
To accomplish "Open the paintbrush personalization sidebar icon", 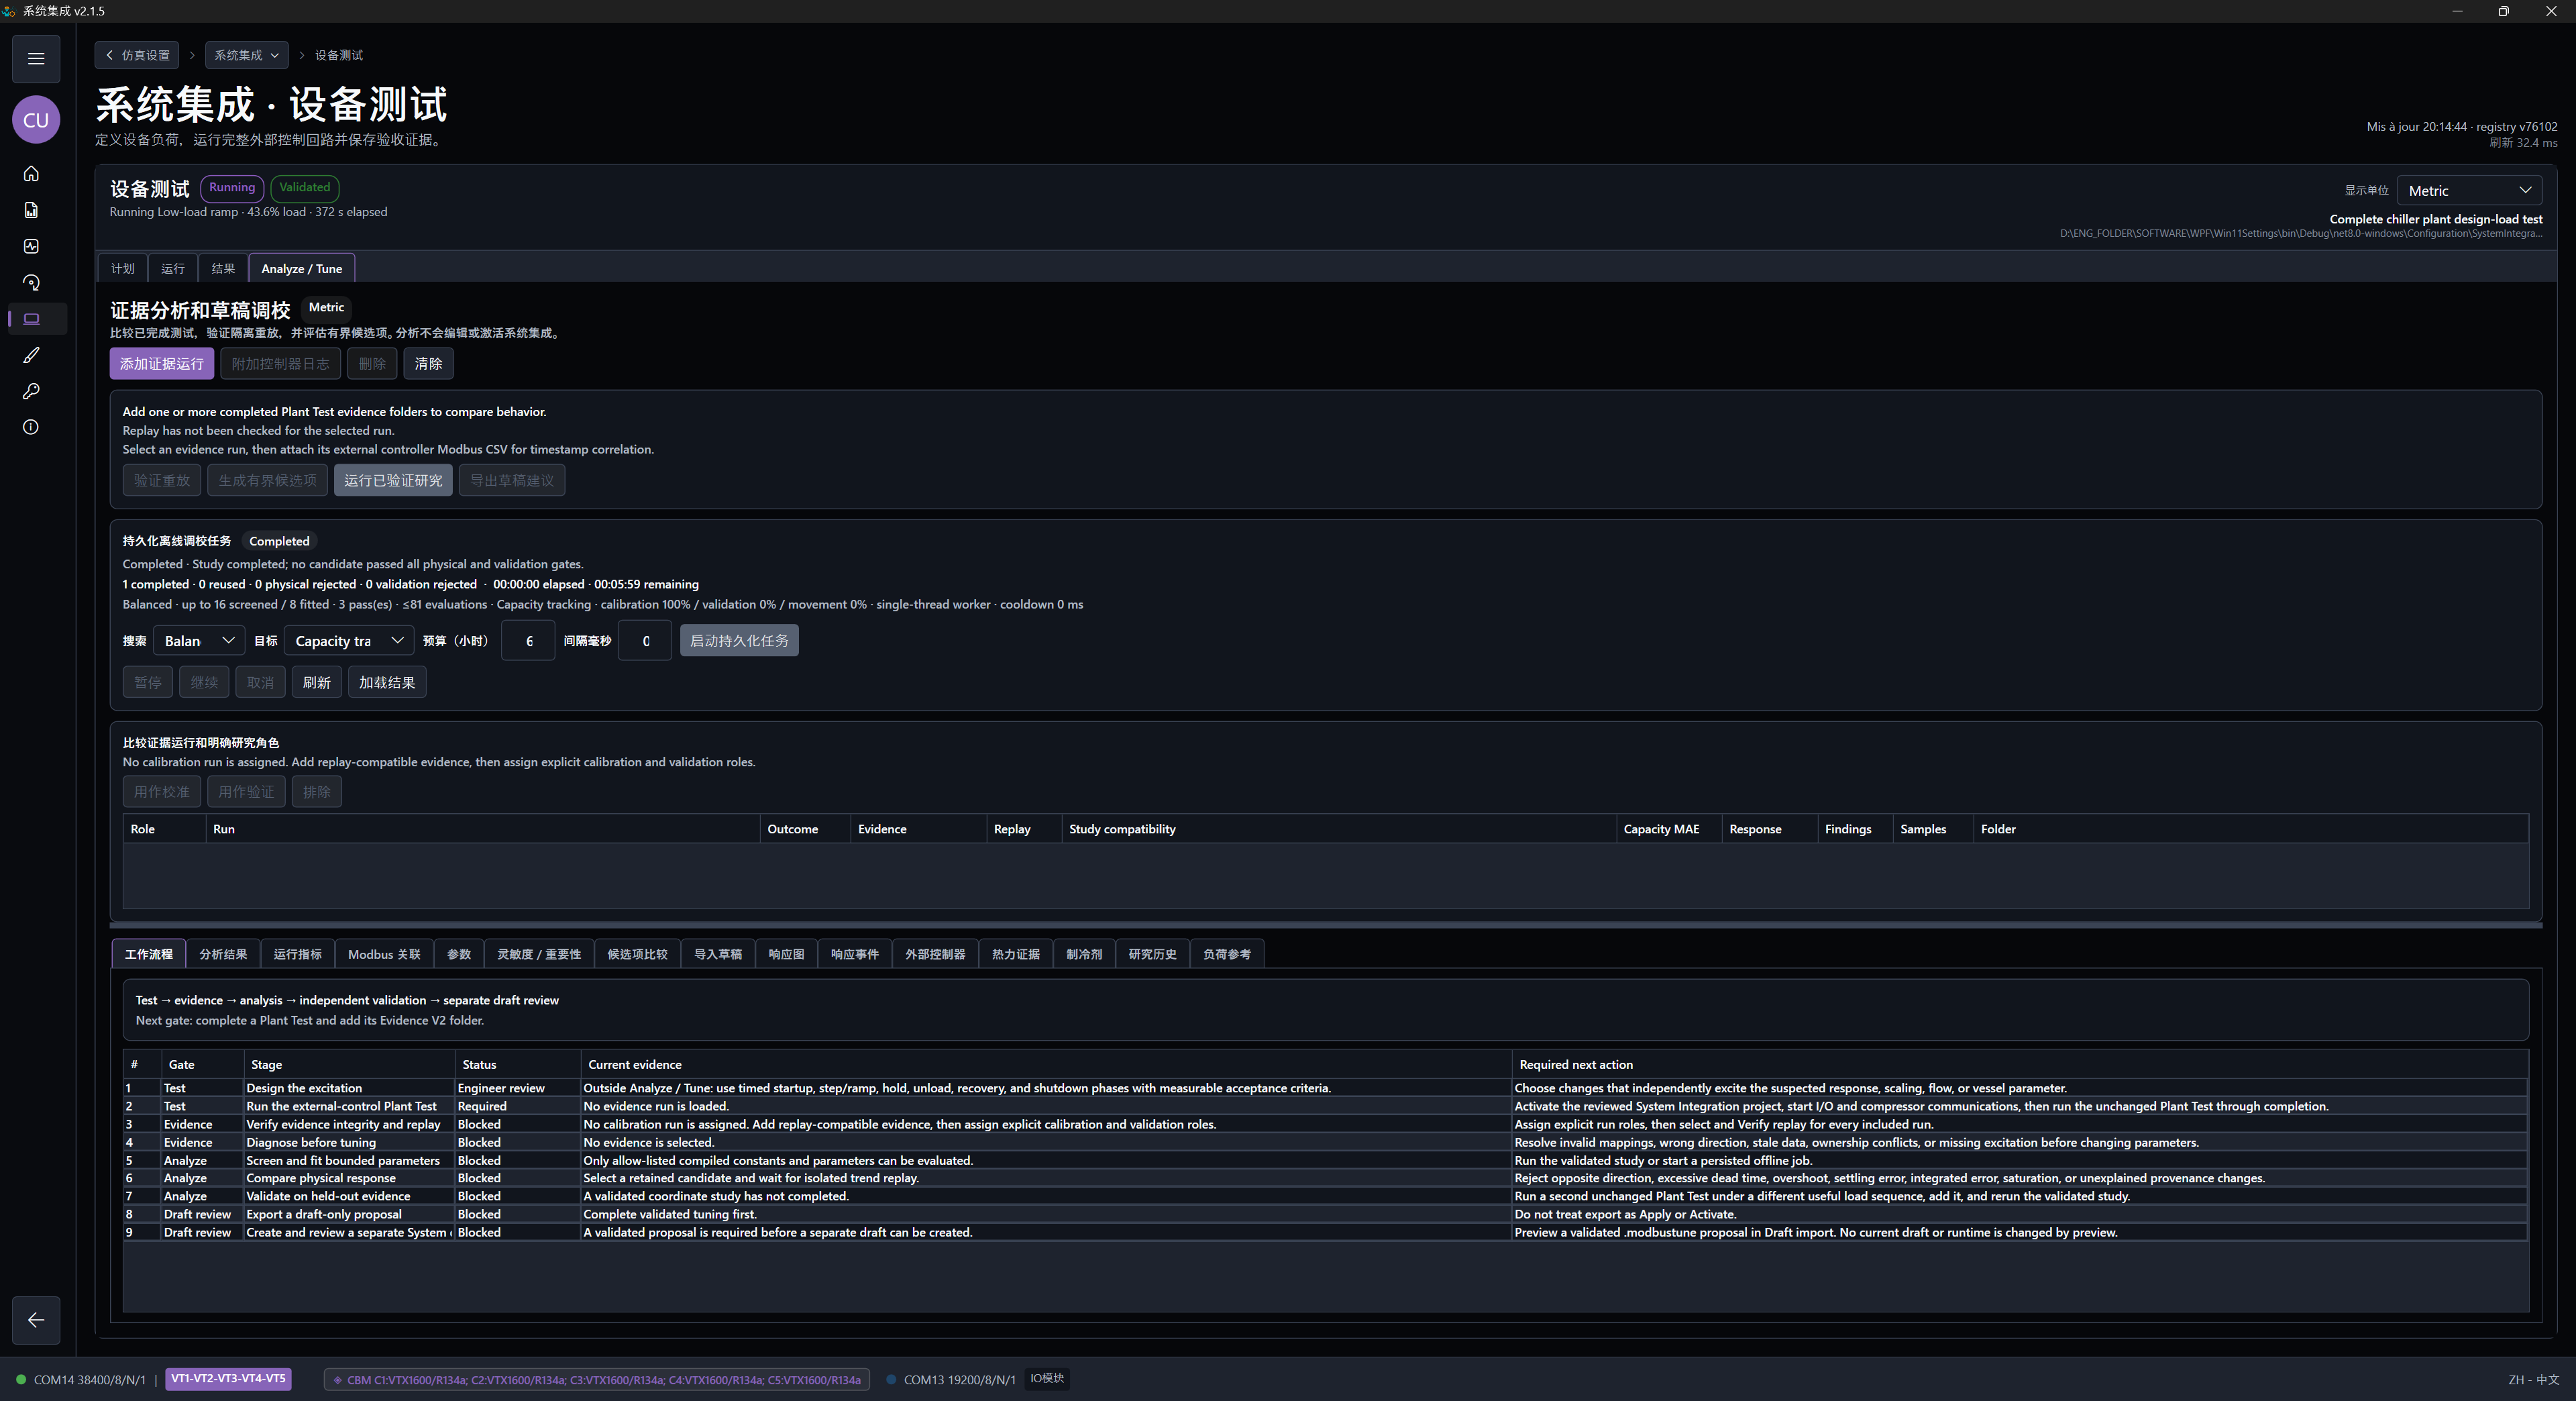I will point(31,355).
